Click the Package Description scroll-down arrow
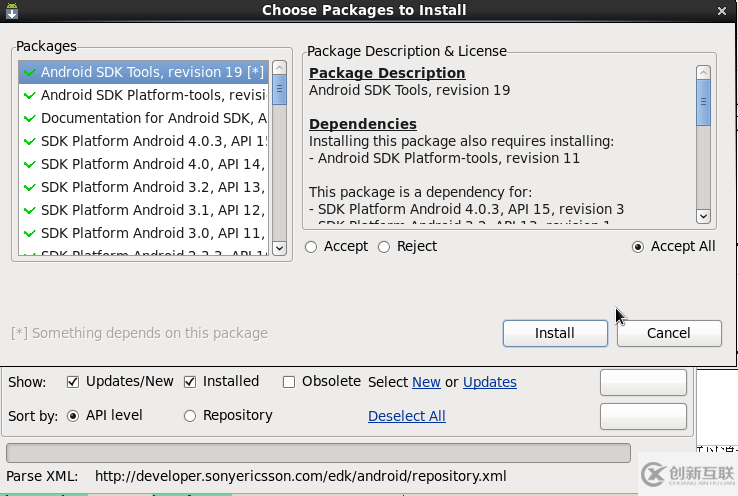The width and height of the screenshot is (738, 496). click(703, 216)
